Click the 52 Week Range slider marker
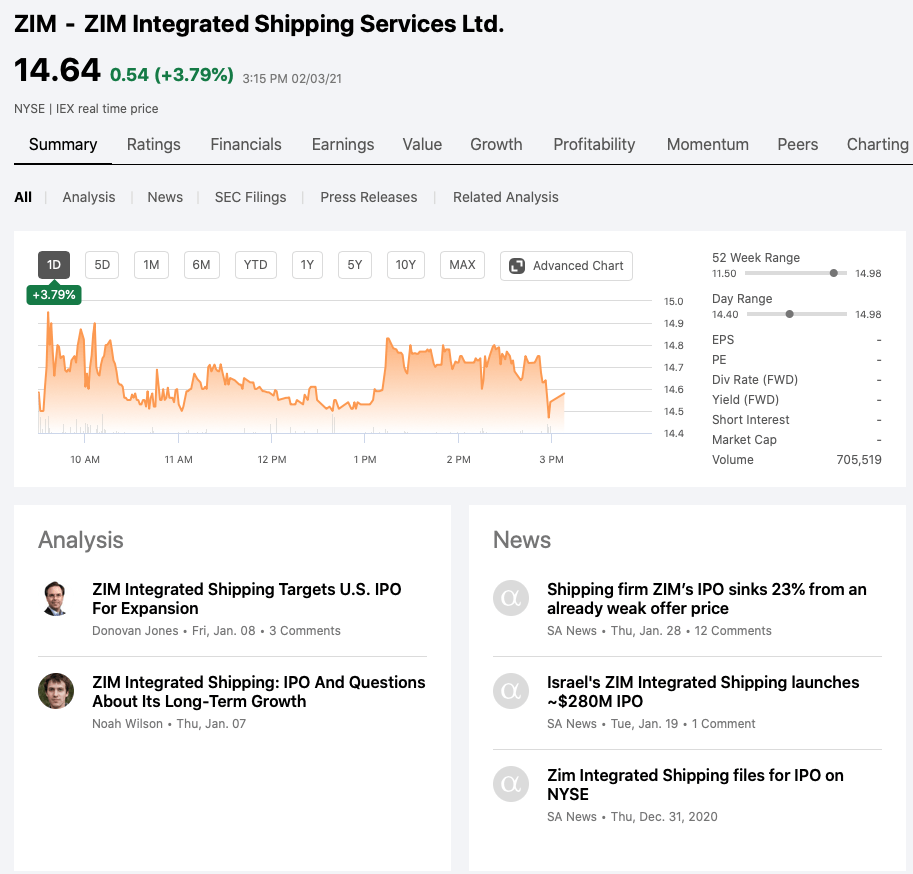This screenshot has height=874, width=913. 834,273
